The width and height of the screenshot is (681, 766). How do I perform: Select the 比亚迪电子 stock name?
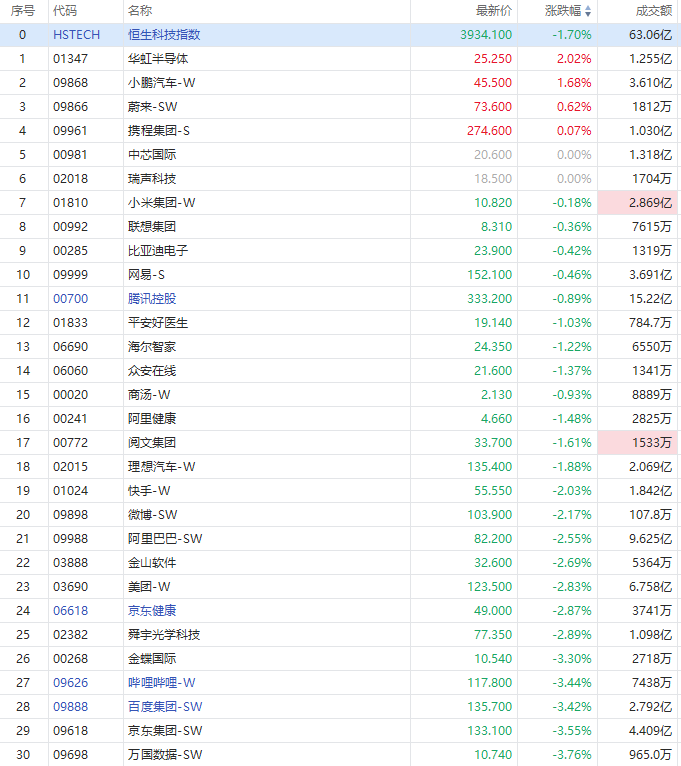point(158,251)
